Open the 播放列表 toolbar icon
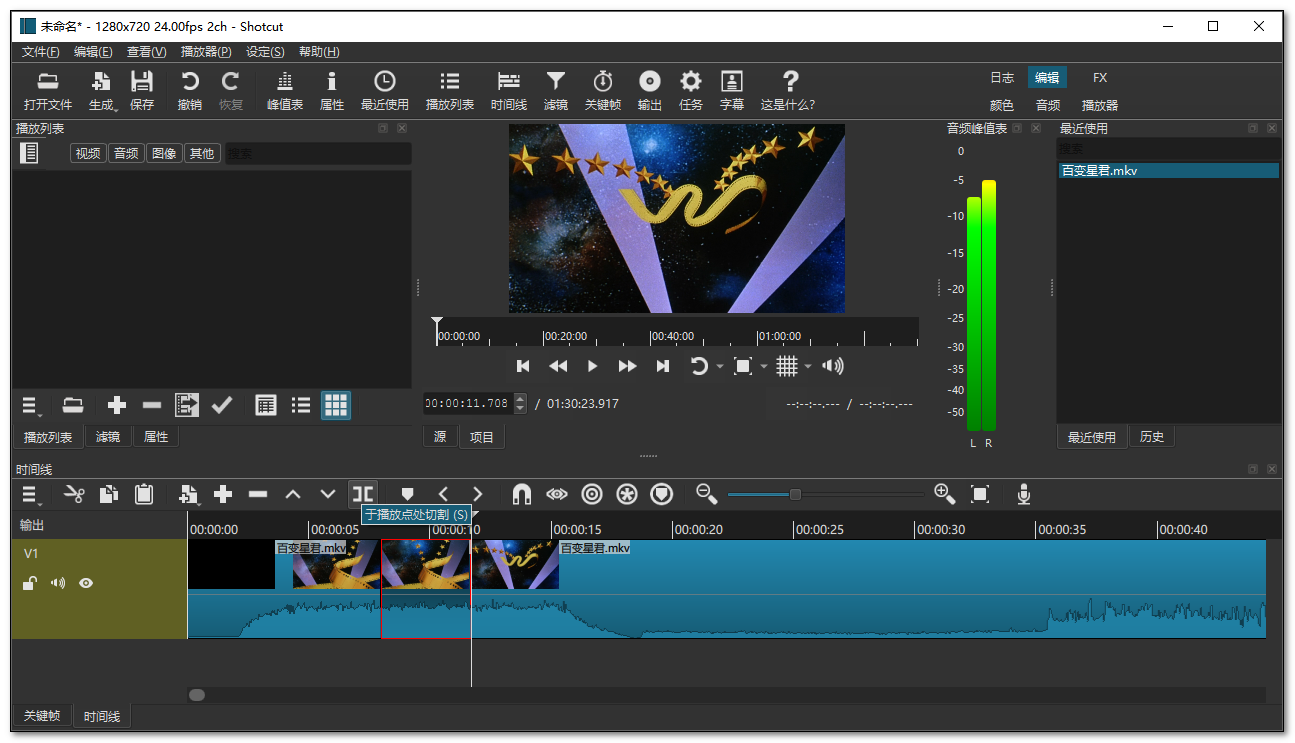The height and width of the screenshot is (743, 1295). coord(450,91)
